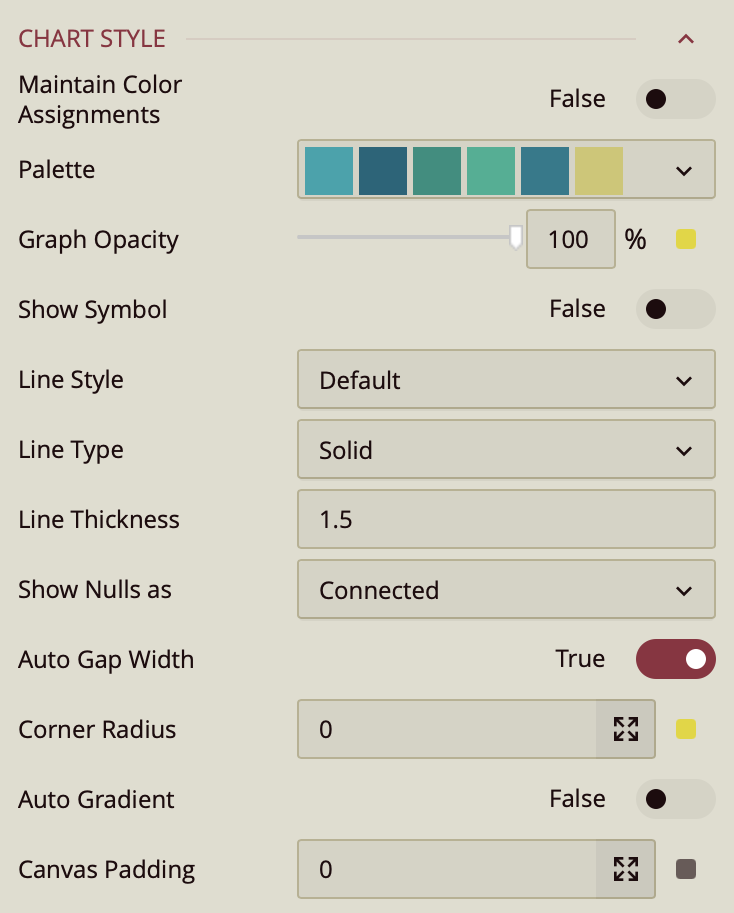
Task: Click yellow indicator beside Corner Radius
Action: (x=686, y=729)
